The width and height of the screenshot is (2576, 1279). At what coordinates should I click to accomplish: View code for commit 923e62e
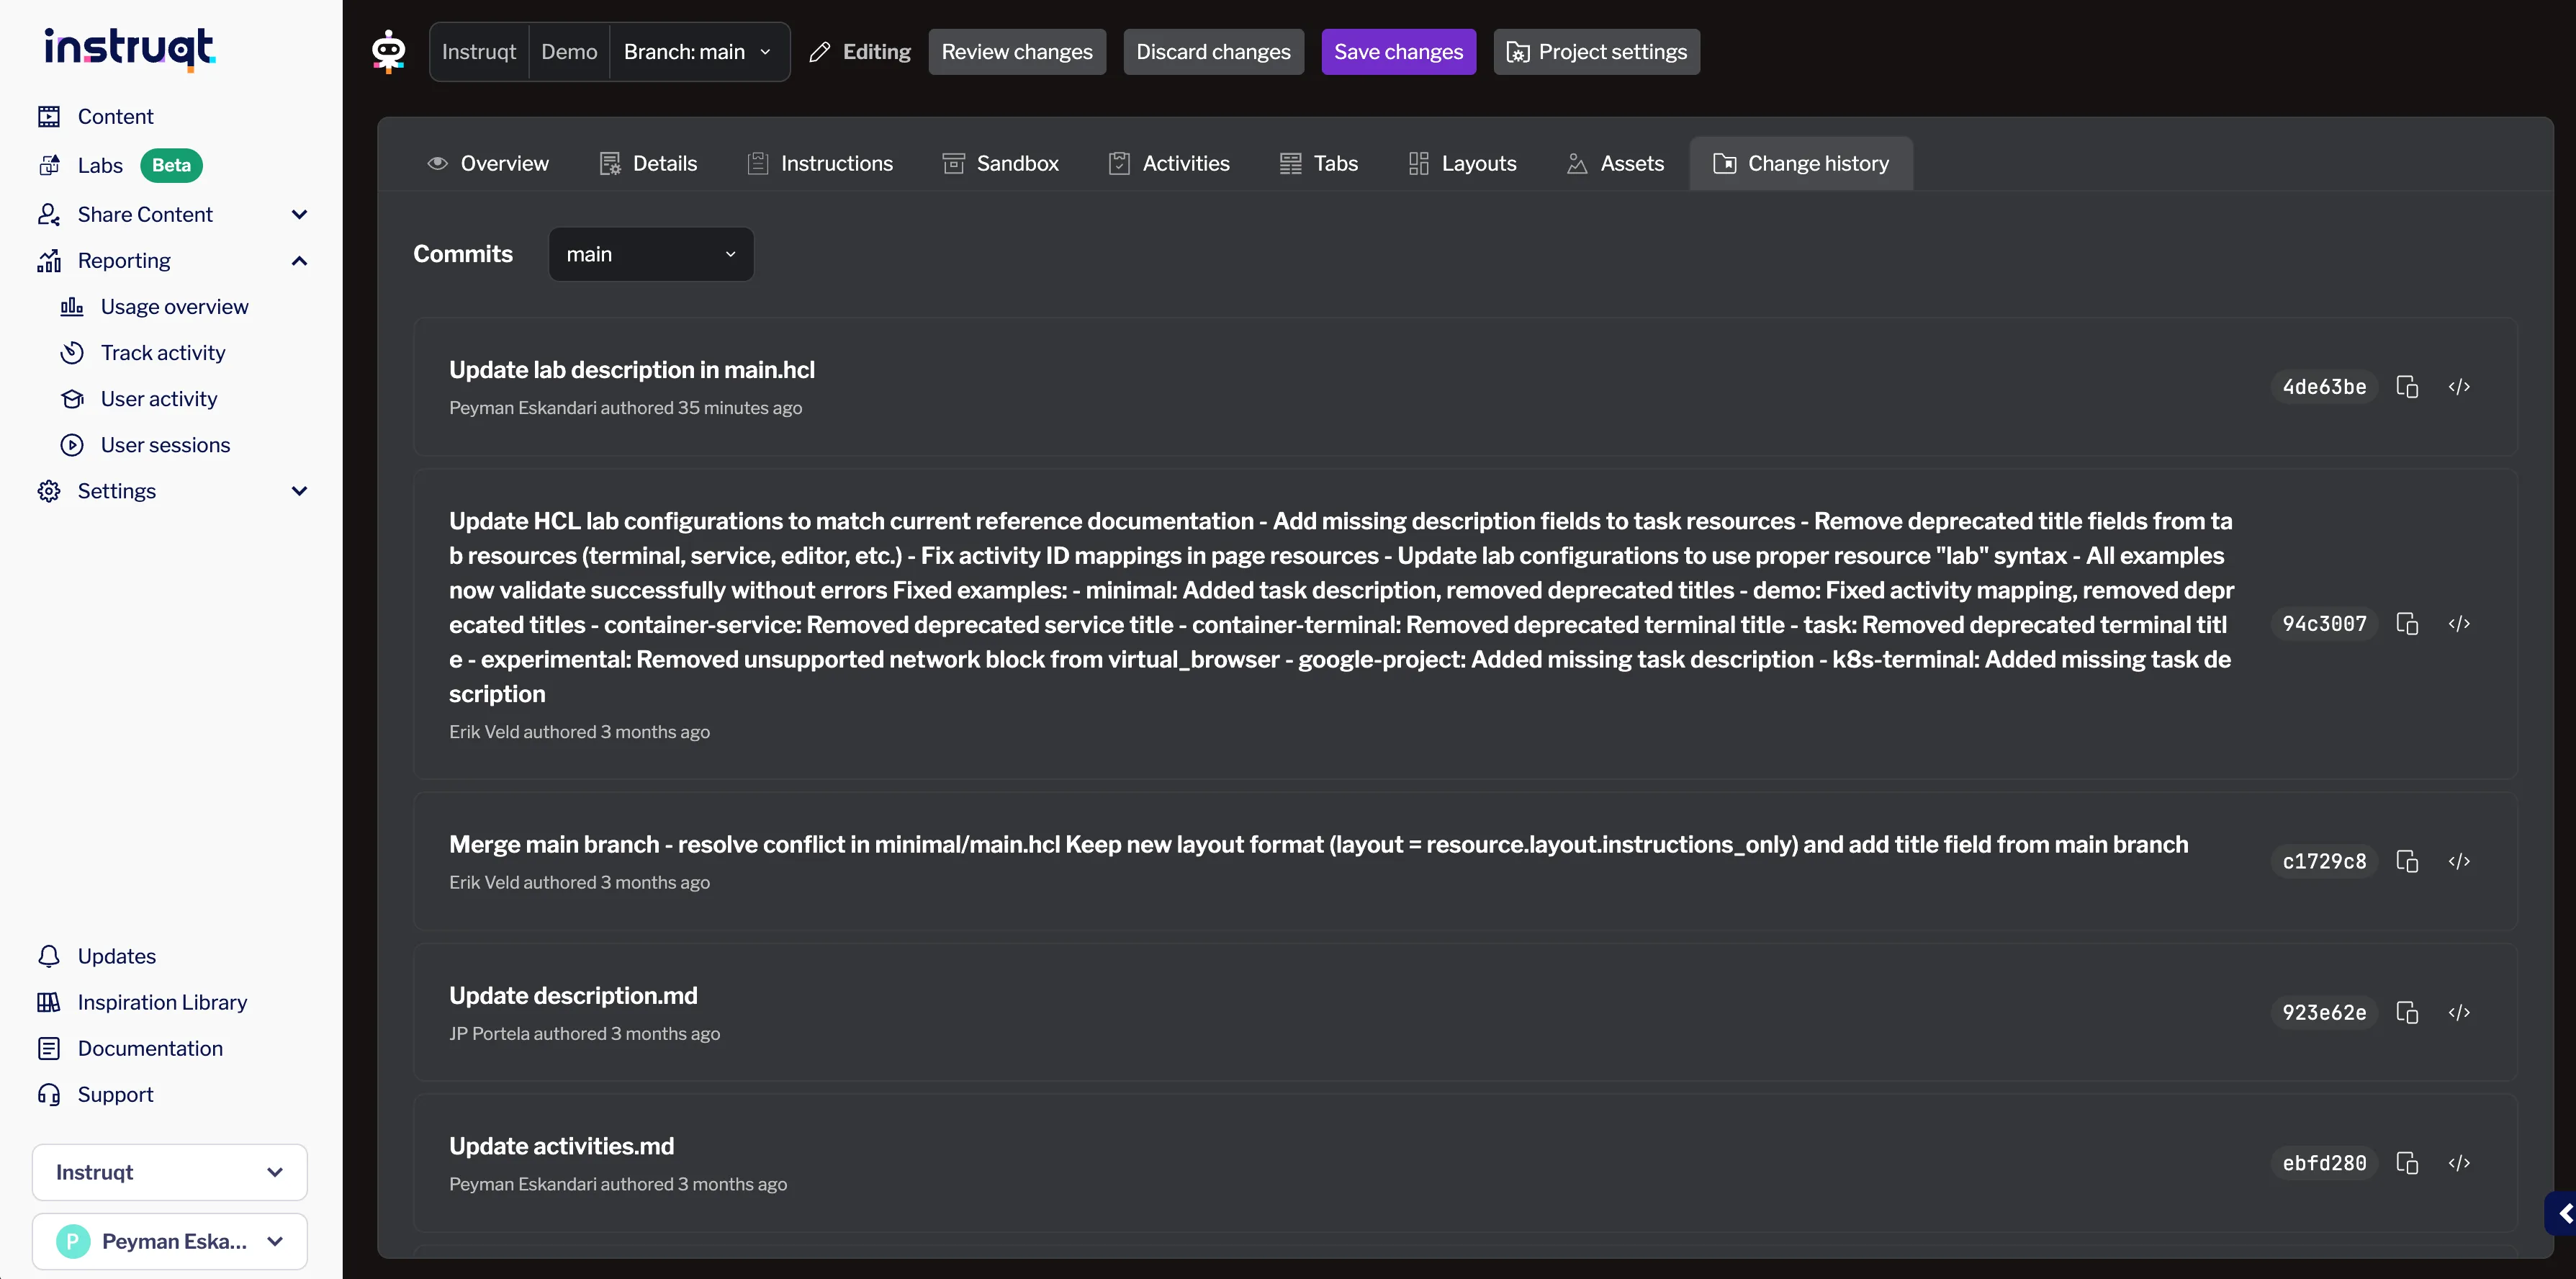coord(2459,1012)
